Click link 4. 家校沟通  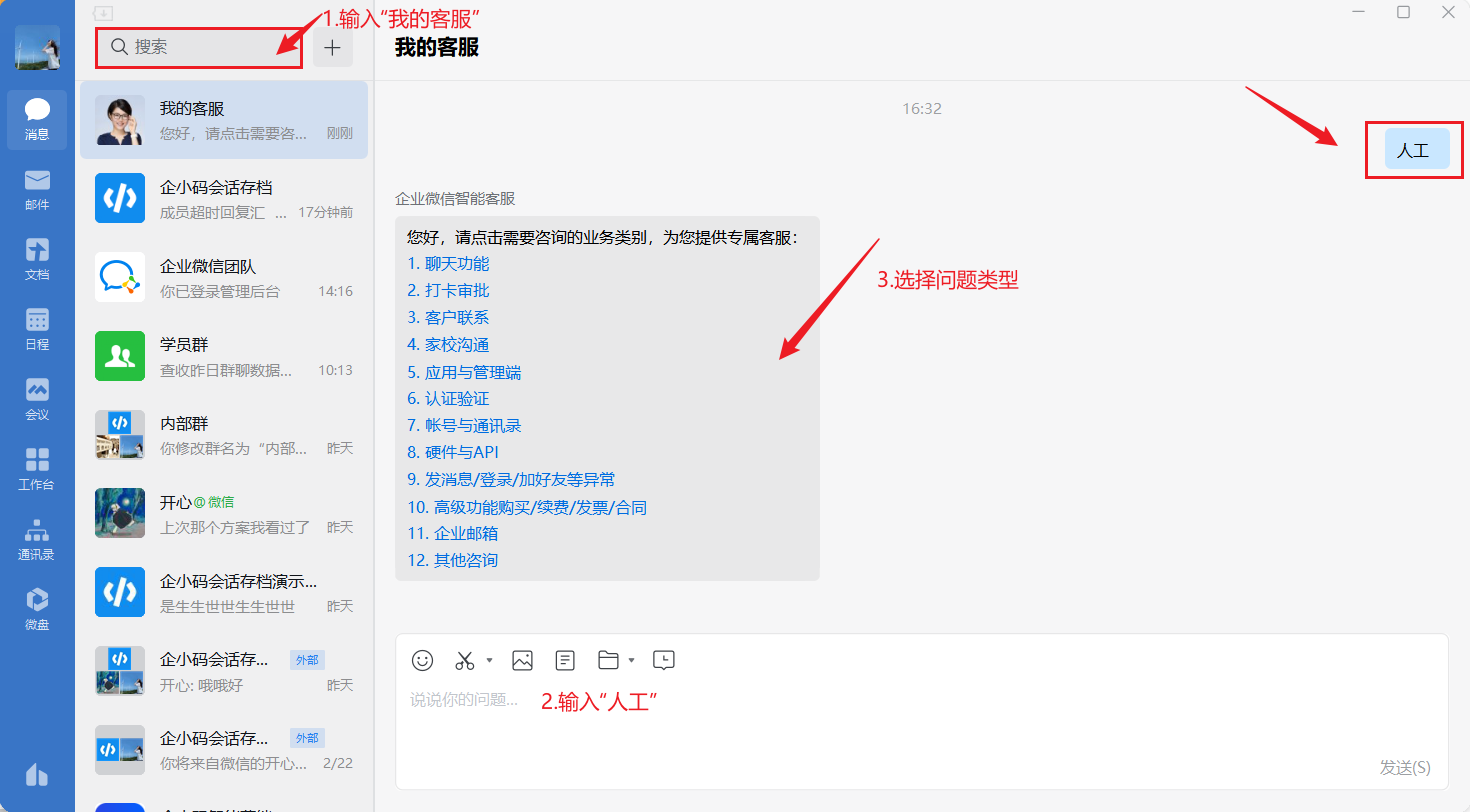pos(448,345)
